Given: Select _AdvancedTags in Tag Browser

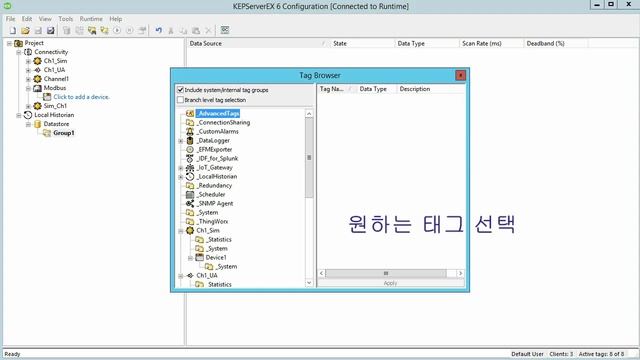Looking at the screenshot, I should [x=218, y=113].
